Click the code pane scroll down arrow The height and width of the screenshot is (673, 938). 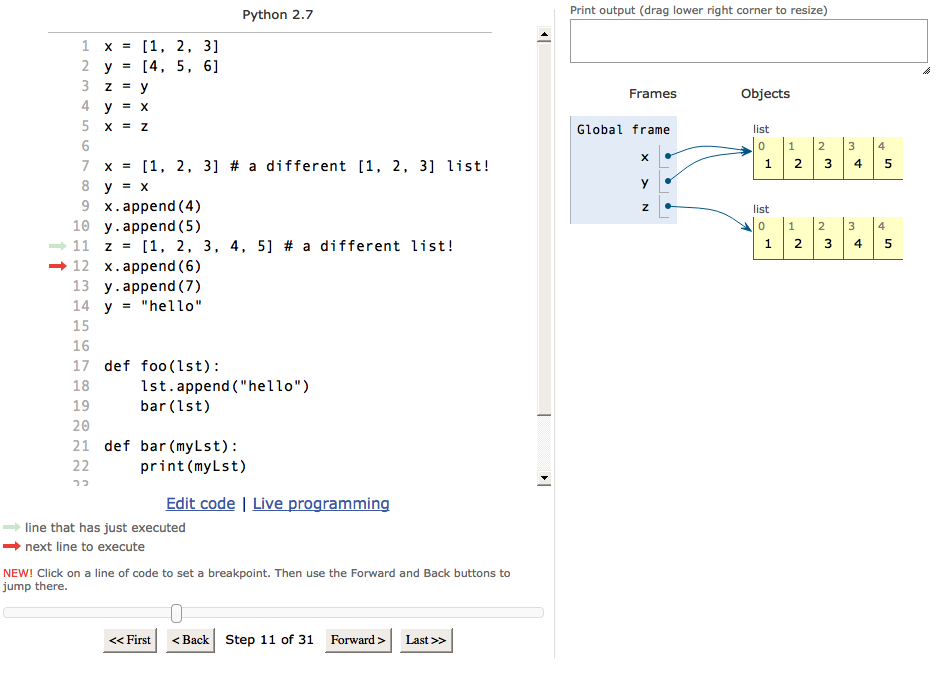click(x=544, y=478)
